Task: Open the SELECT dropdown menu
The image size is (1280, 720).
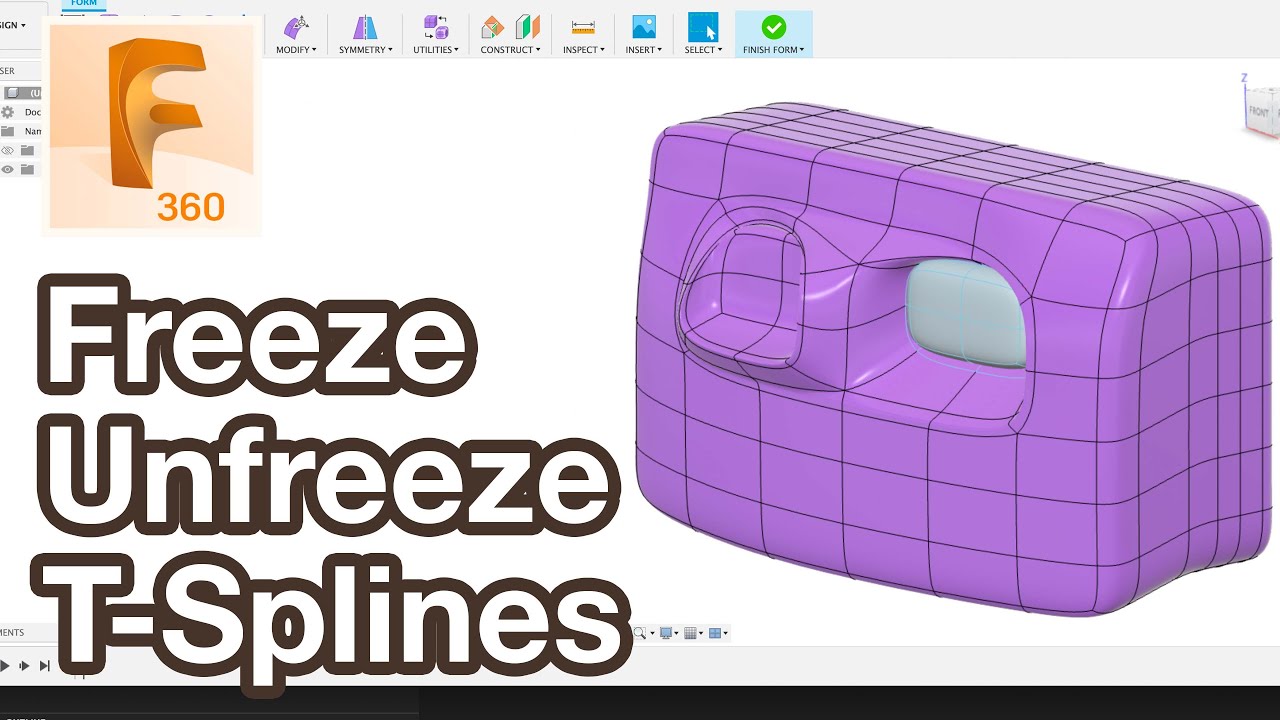Action: point(703,50)
